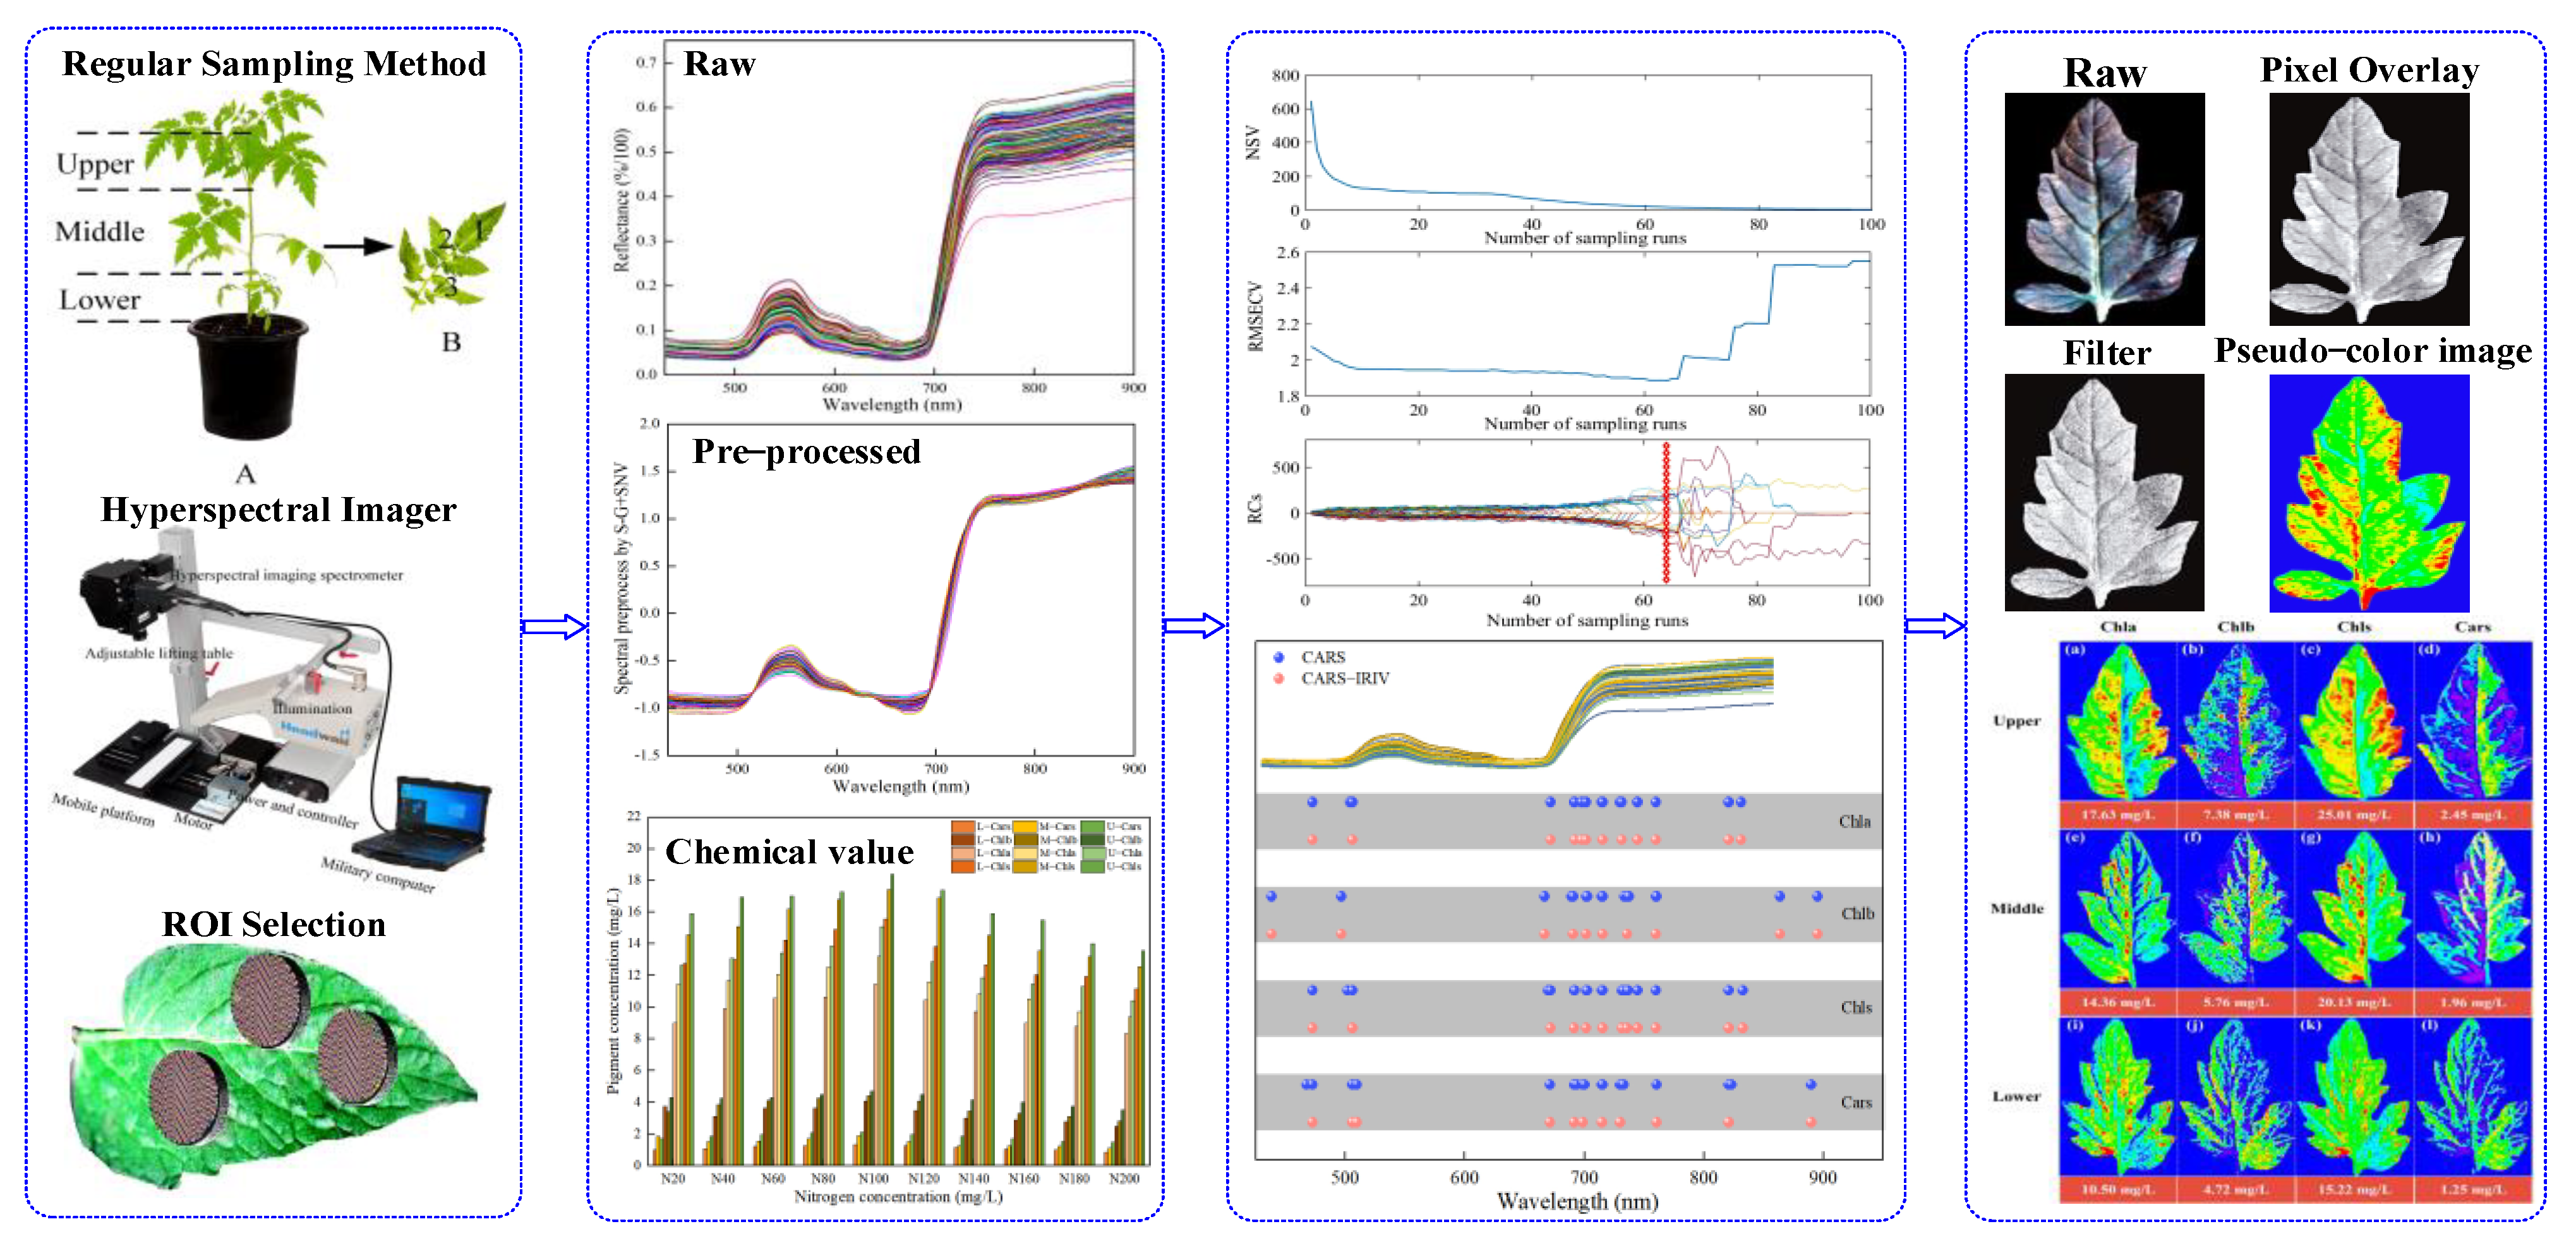
Task: Click the ROI Selection heading
Action: point(274,924)
